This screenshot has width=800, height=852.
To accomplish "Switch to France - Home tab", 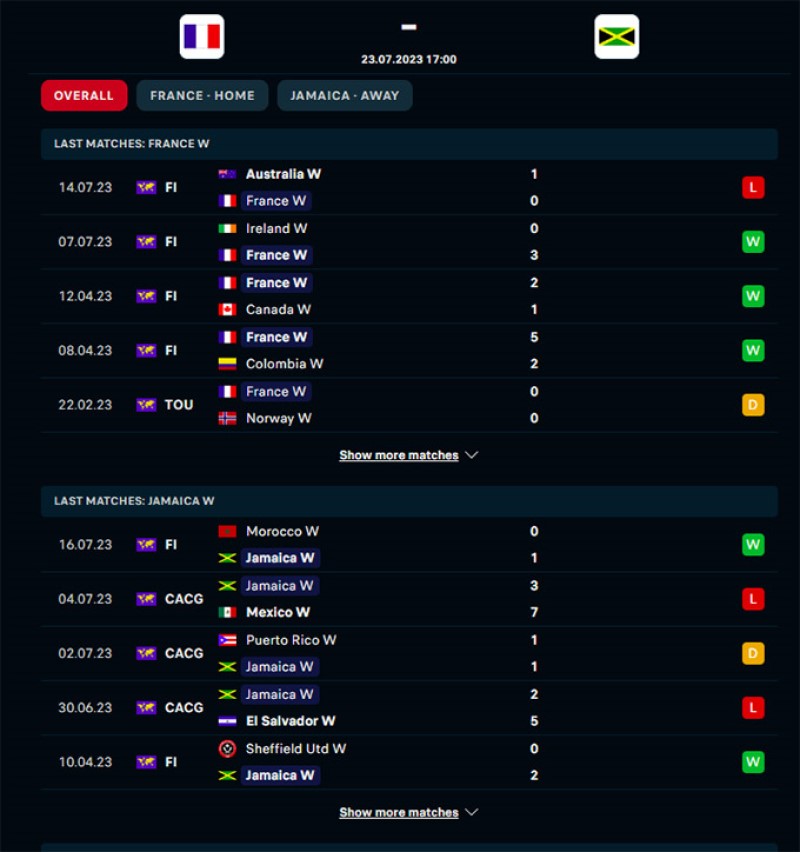I will [x=202, y=96].
